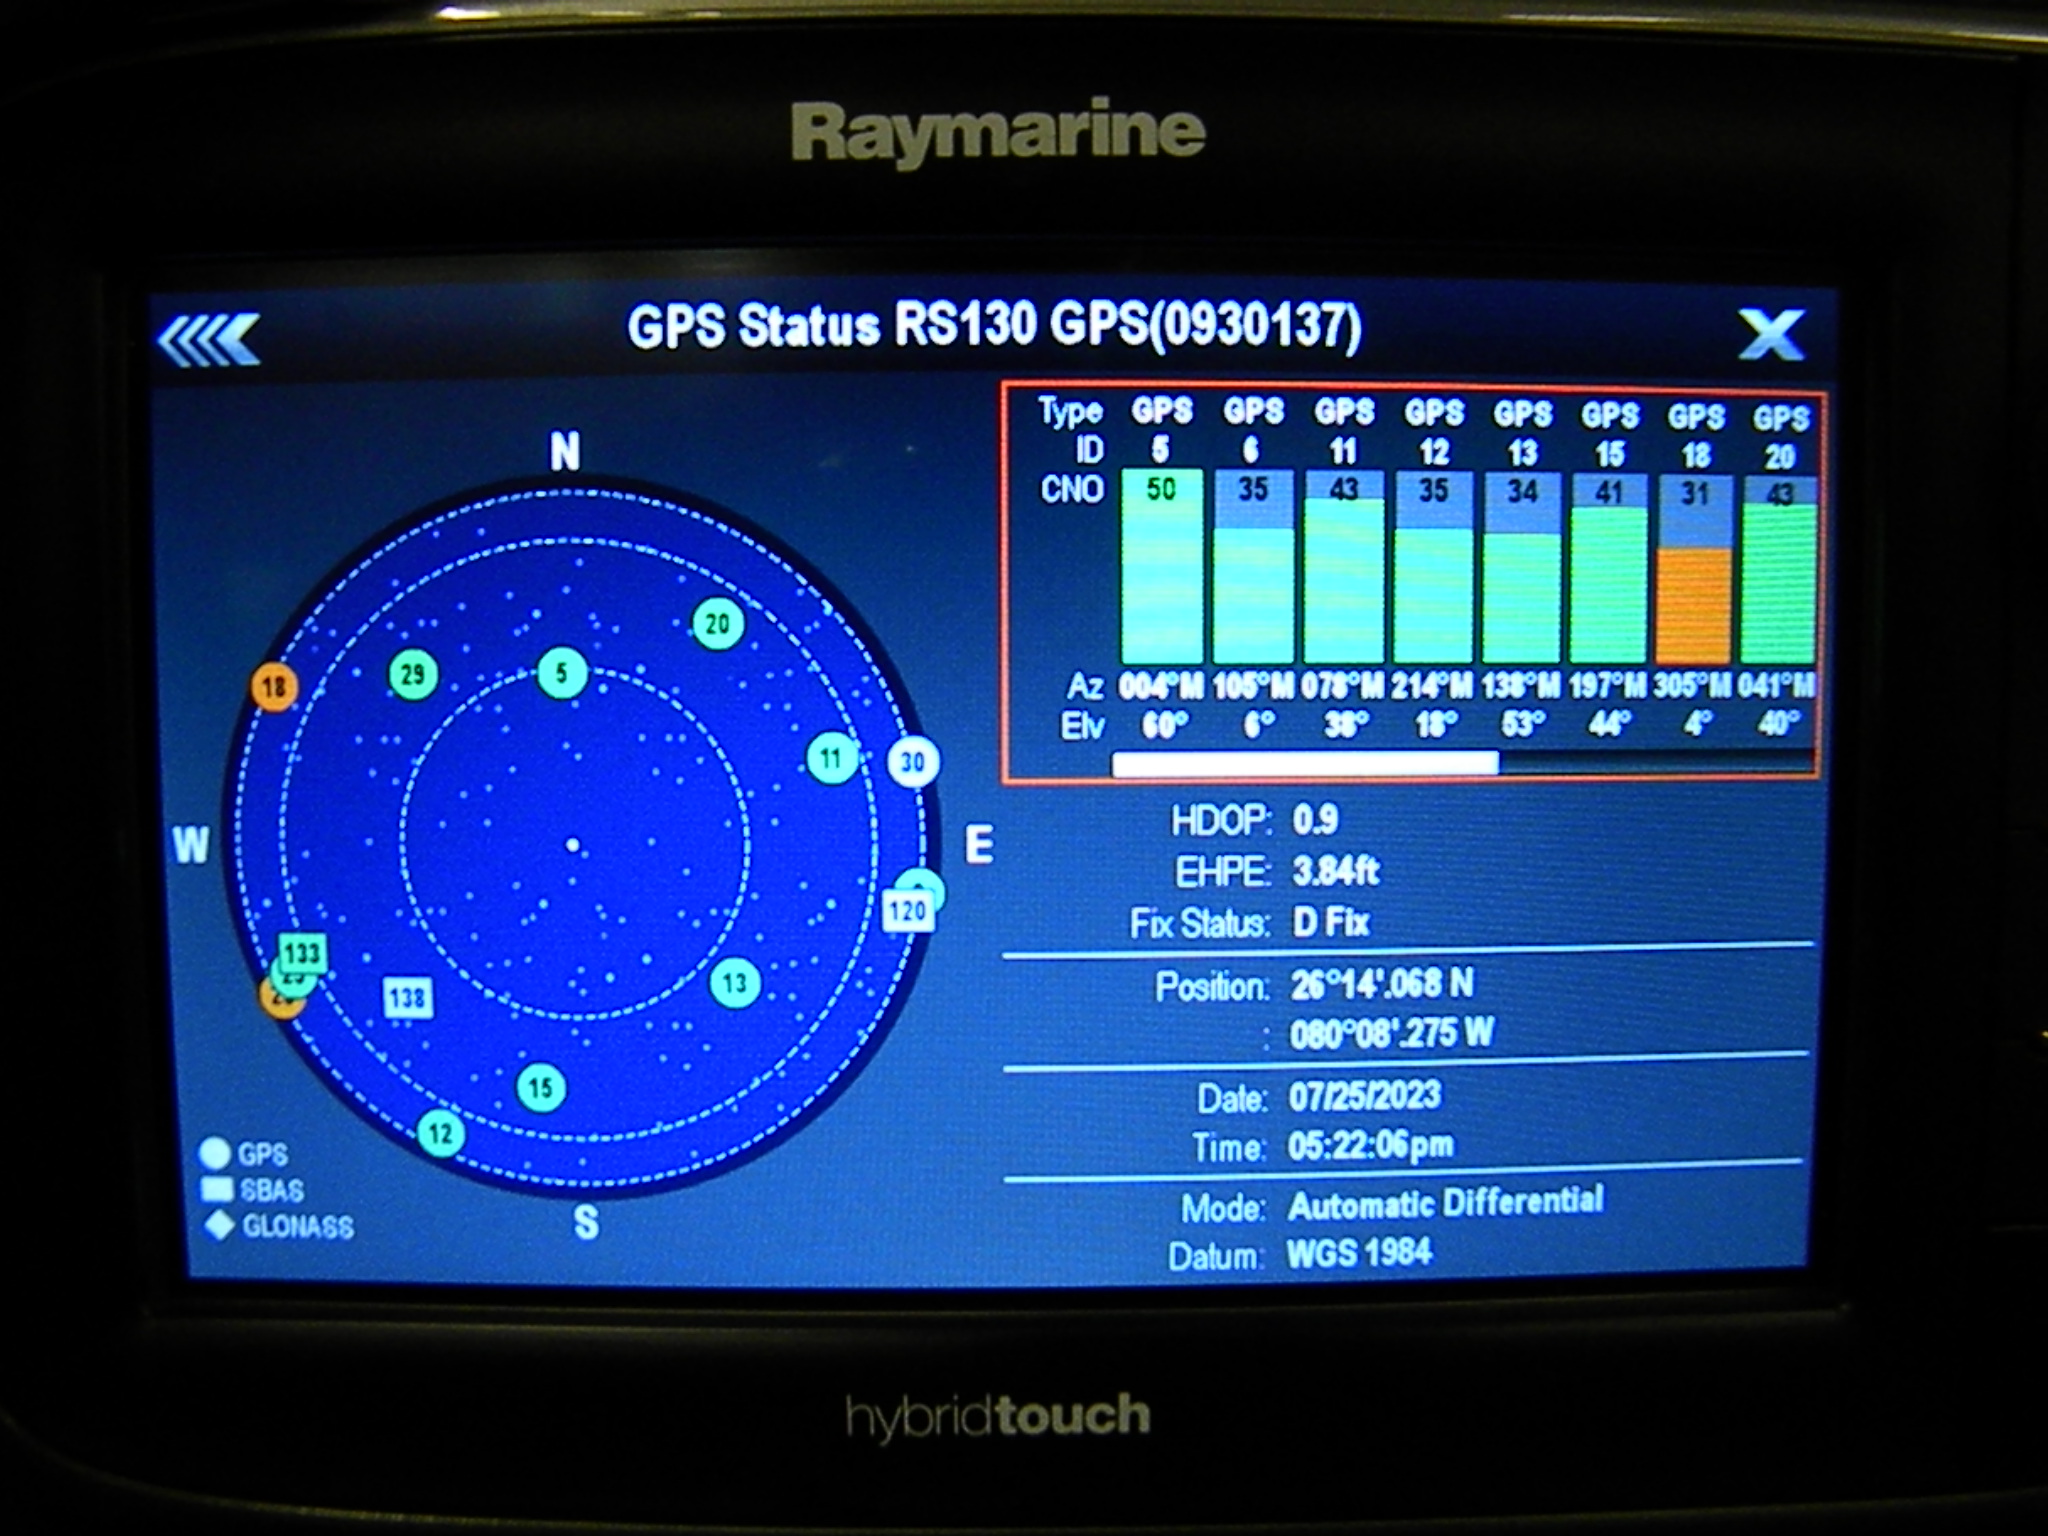
Task: Open Mode Automatic Differential setting
Action: (x=1446, y=1203)
